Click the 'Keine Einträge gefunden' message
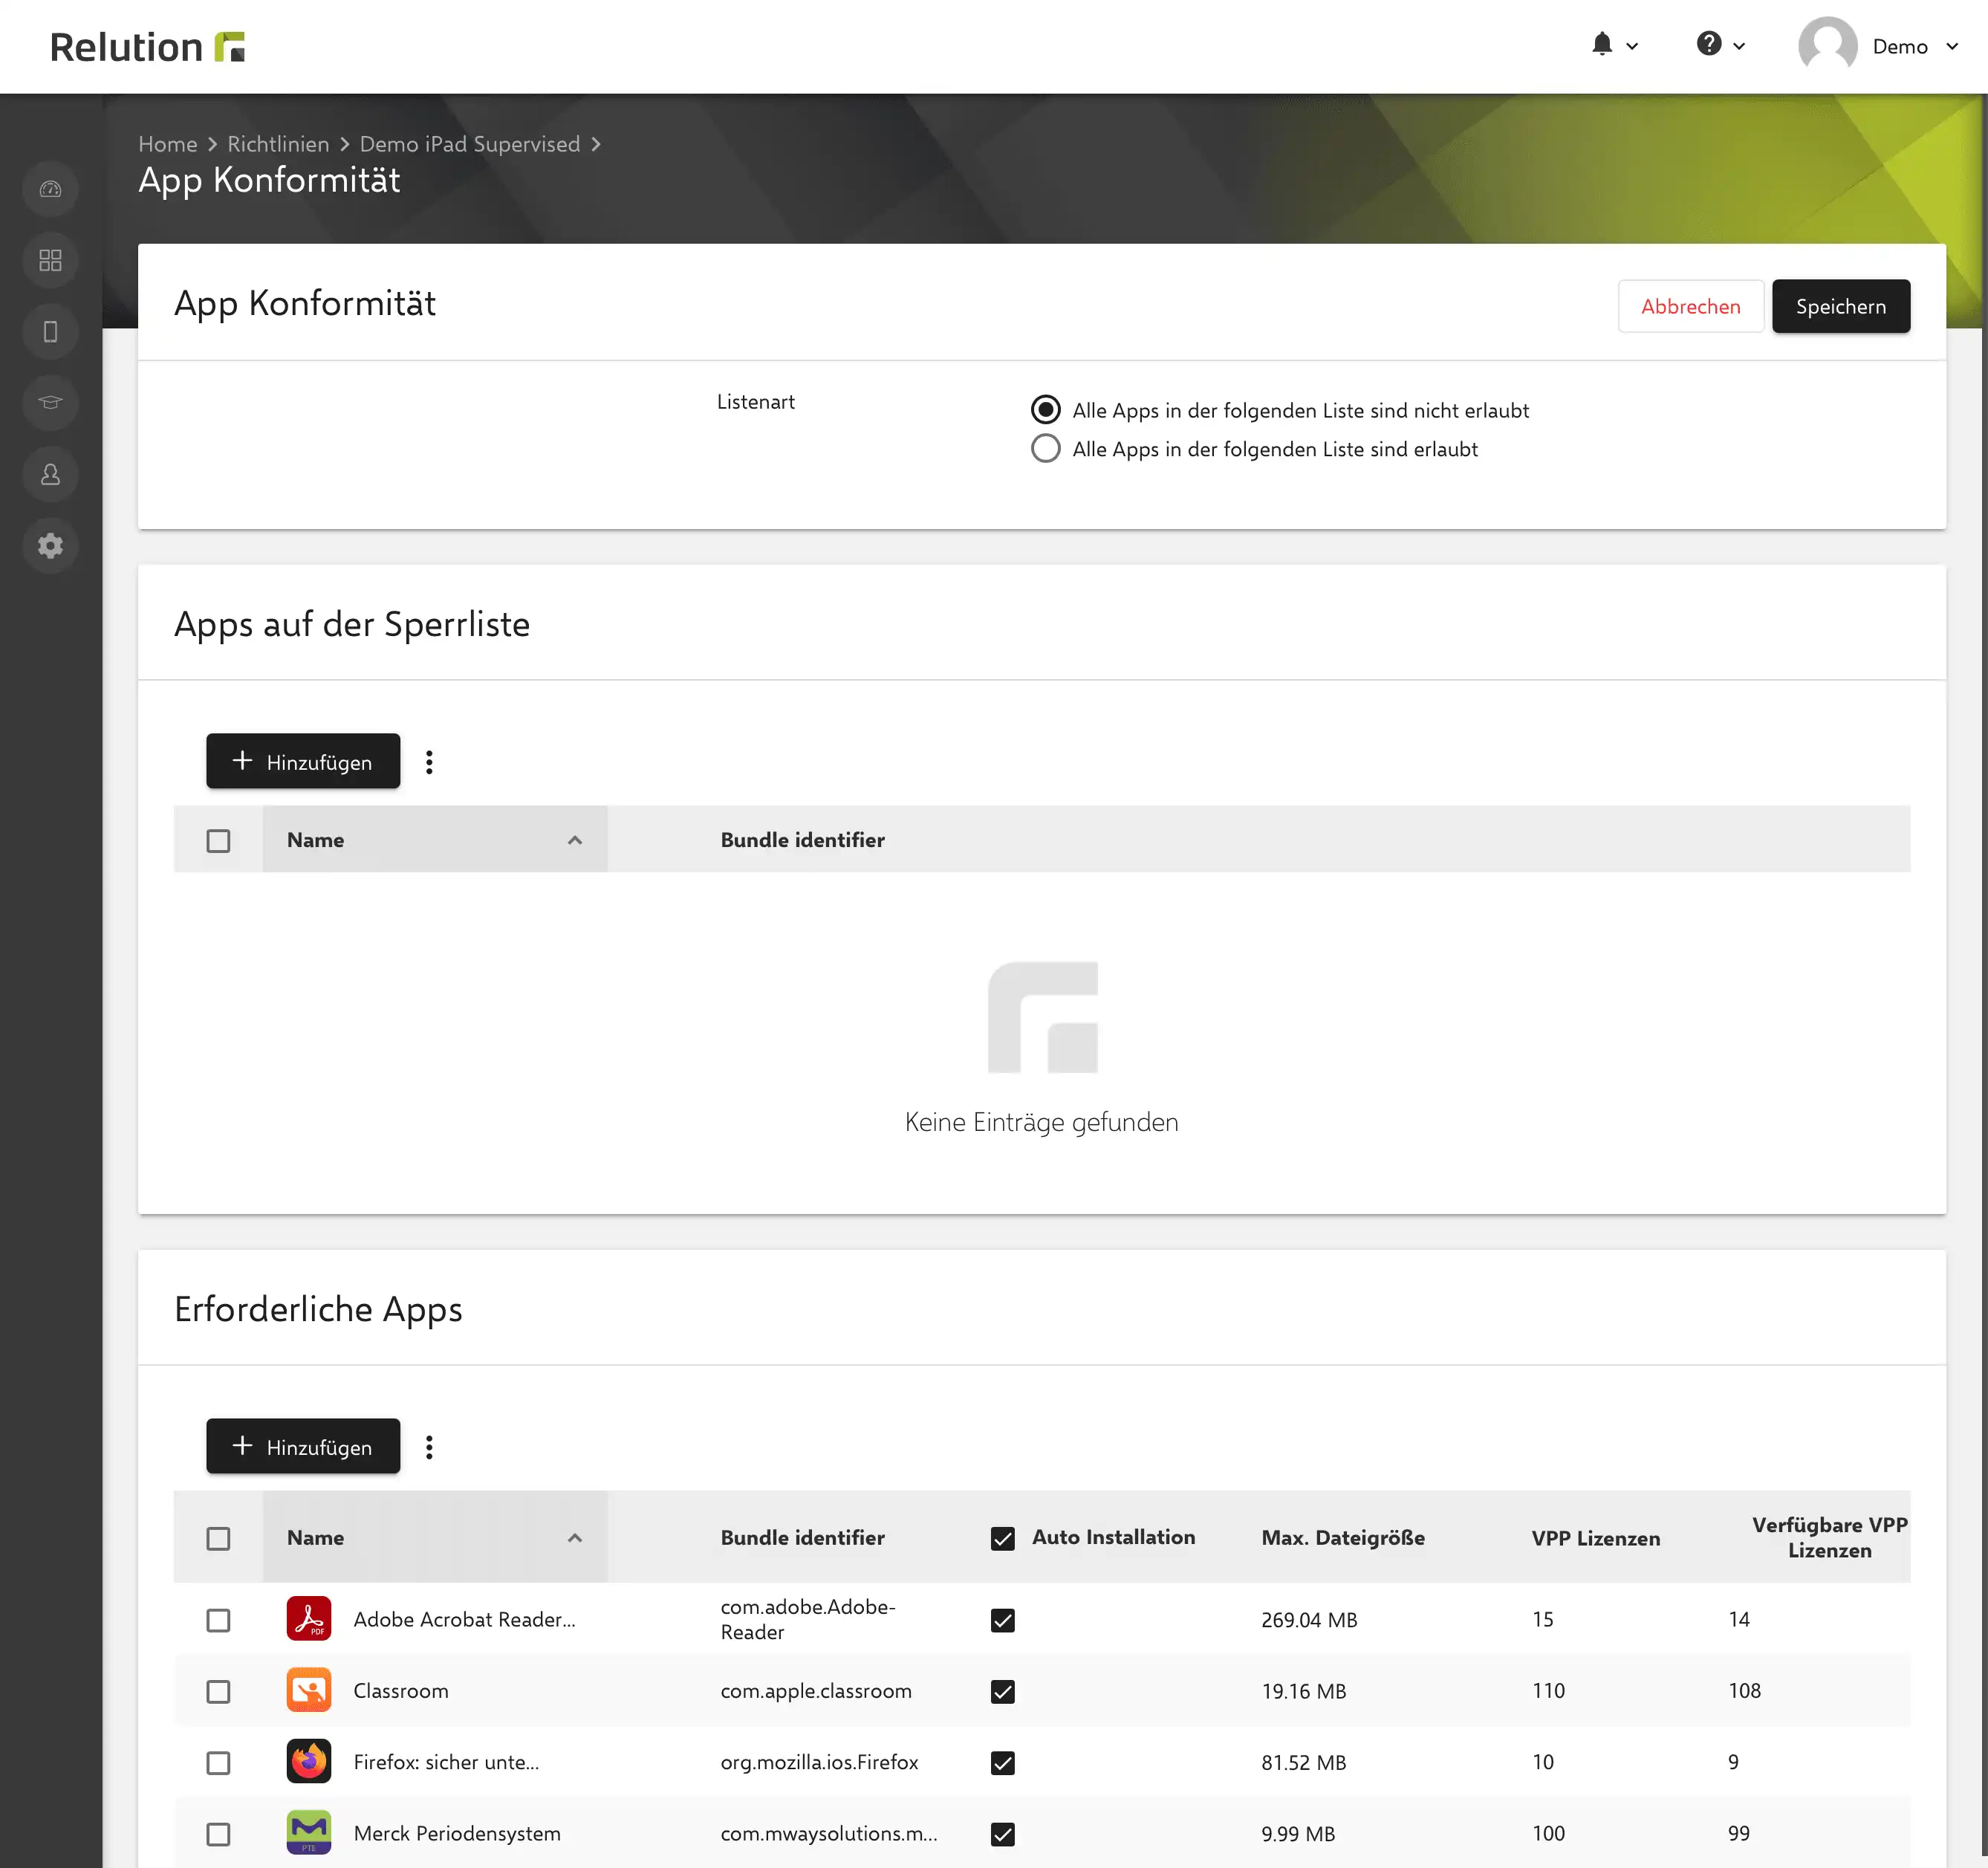The image size is (1988, 1868). pos(1041,1122)
